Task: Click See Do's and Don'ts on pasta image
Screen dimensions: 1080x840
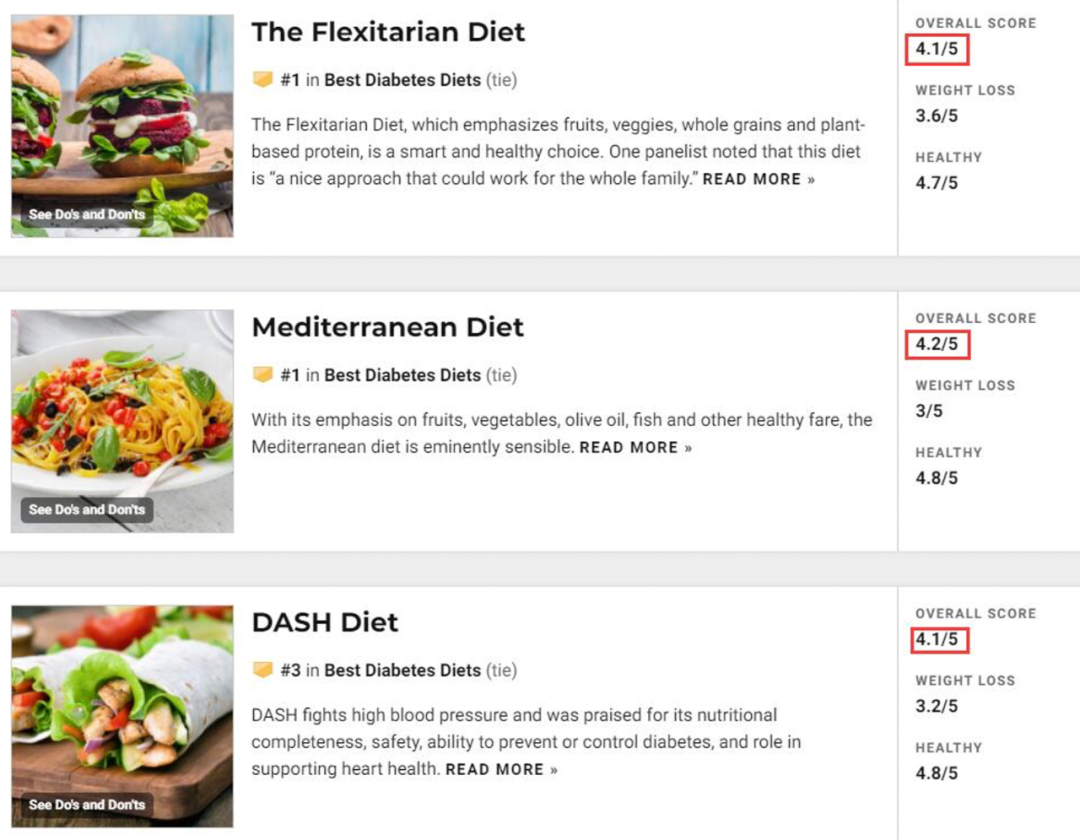Action: pos(87,510)
